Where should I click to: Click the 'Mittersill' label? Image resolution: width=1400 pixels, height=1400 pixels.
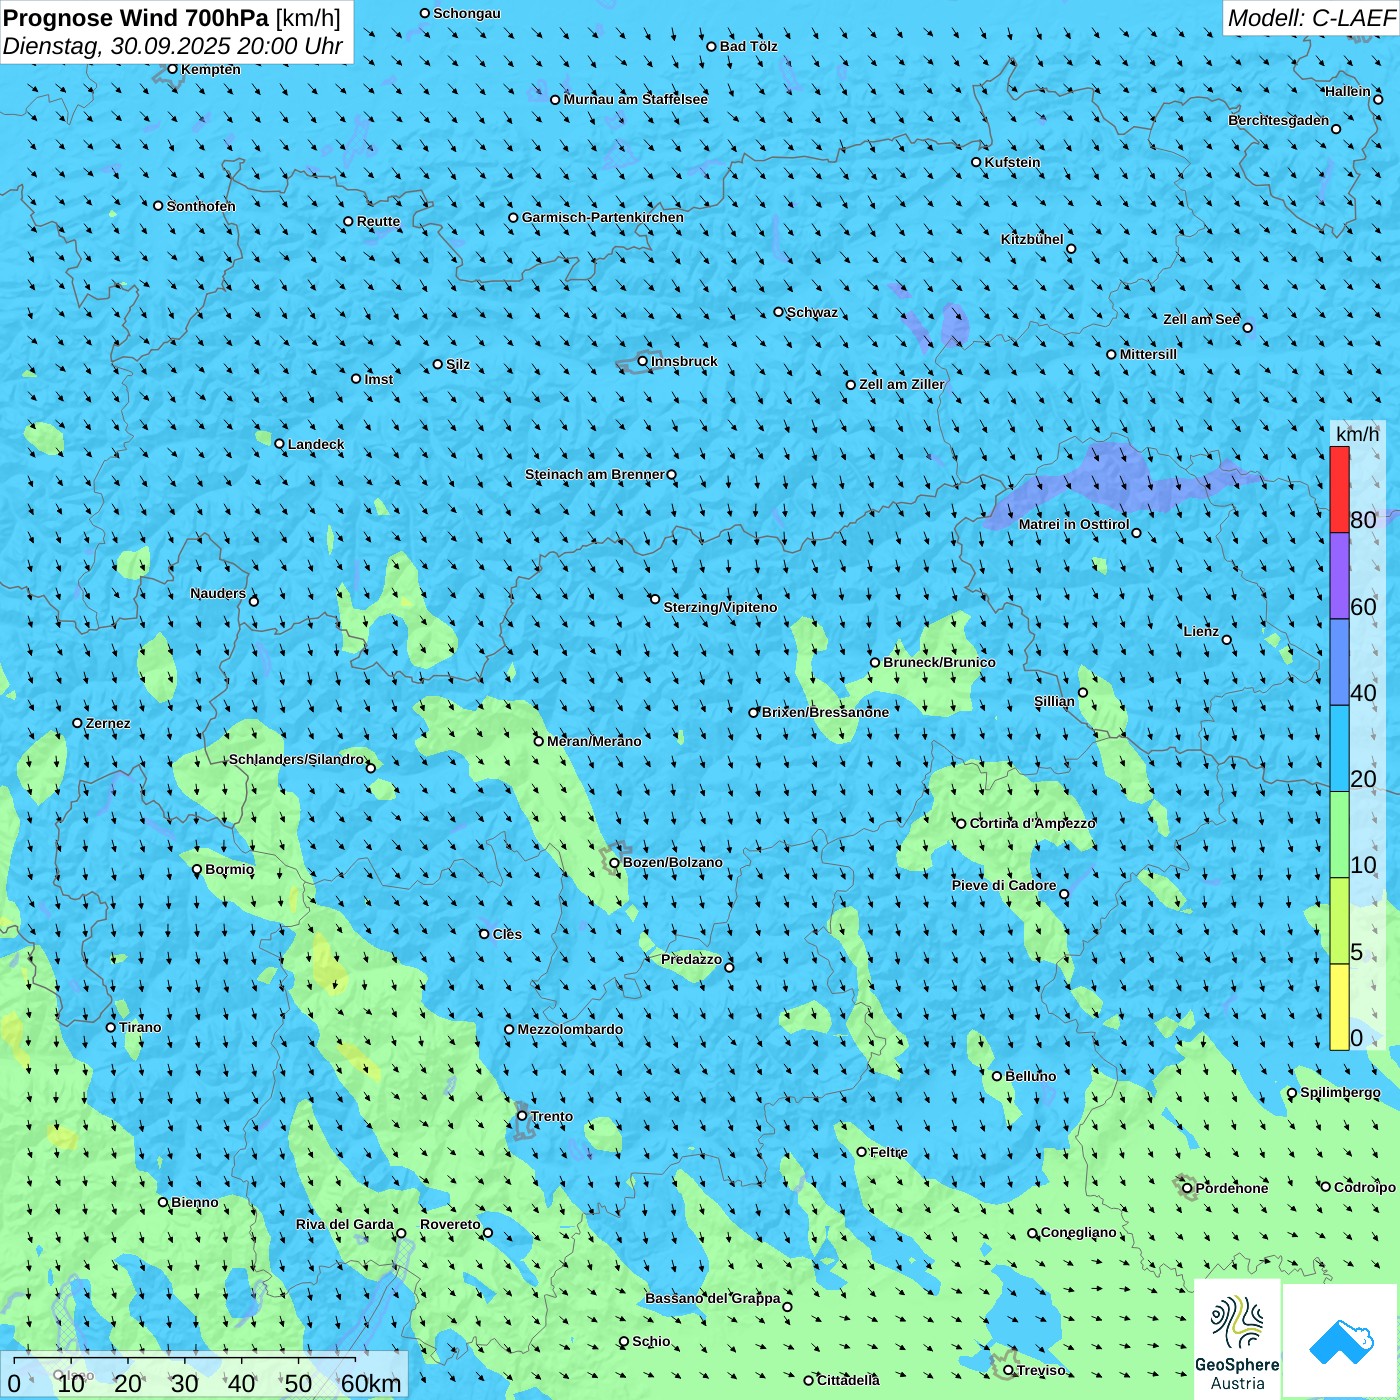1148,354
